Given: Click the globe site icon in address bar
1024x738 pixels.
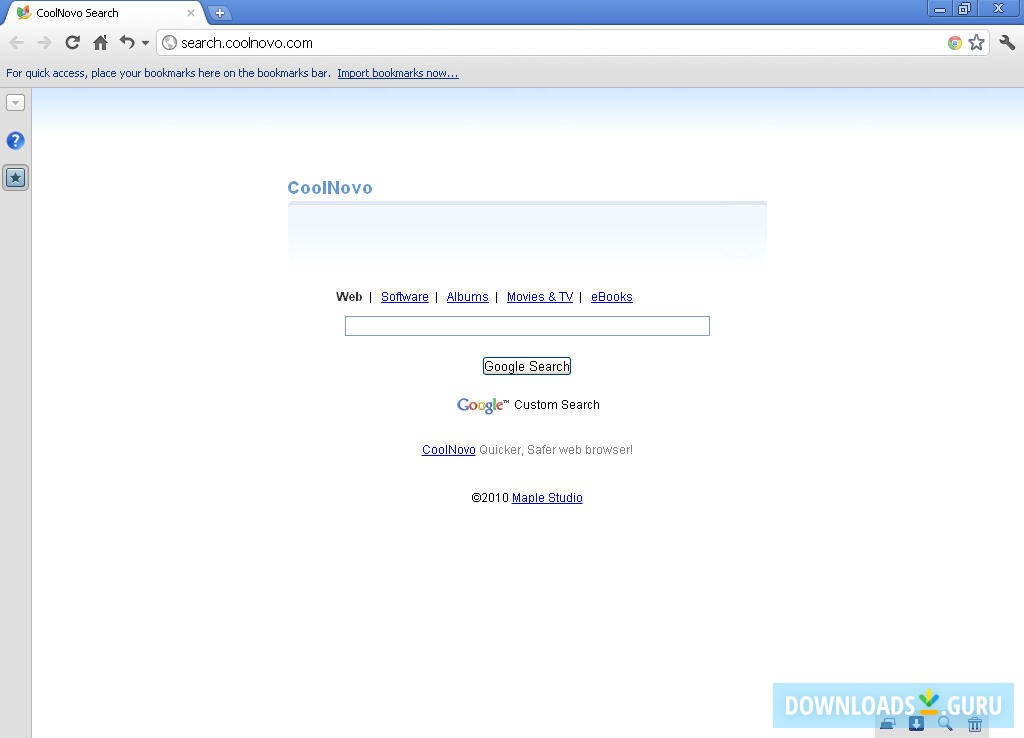Looking at the screenshot, I should 169,43.
